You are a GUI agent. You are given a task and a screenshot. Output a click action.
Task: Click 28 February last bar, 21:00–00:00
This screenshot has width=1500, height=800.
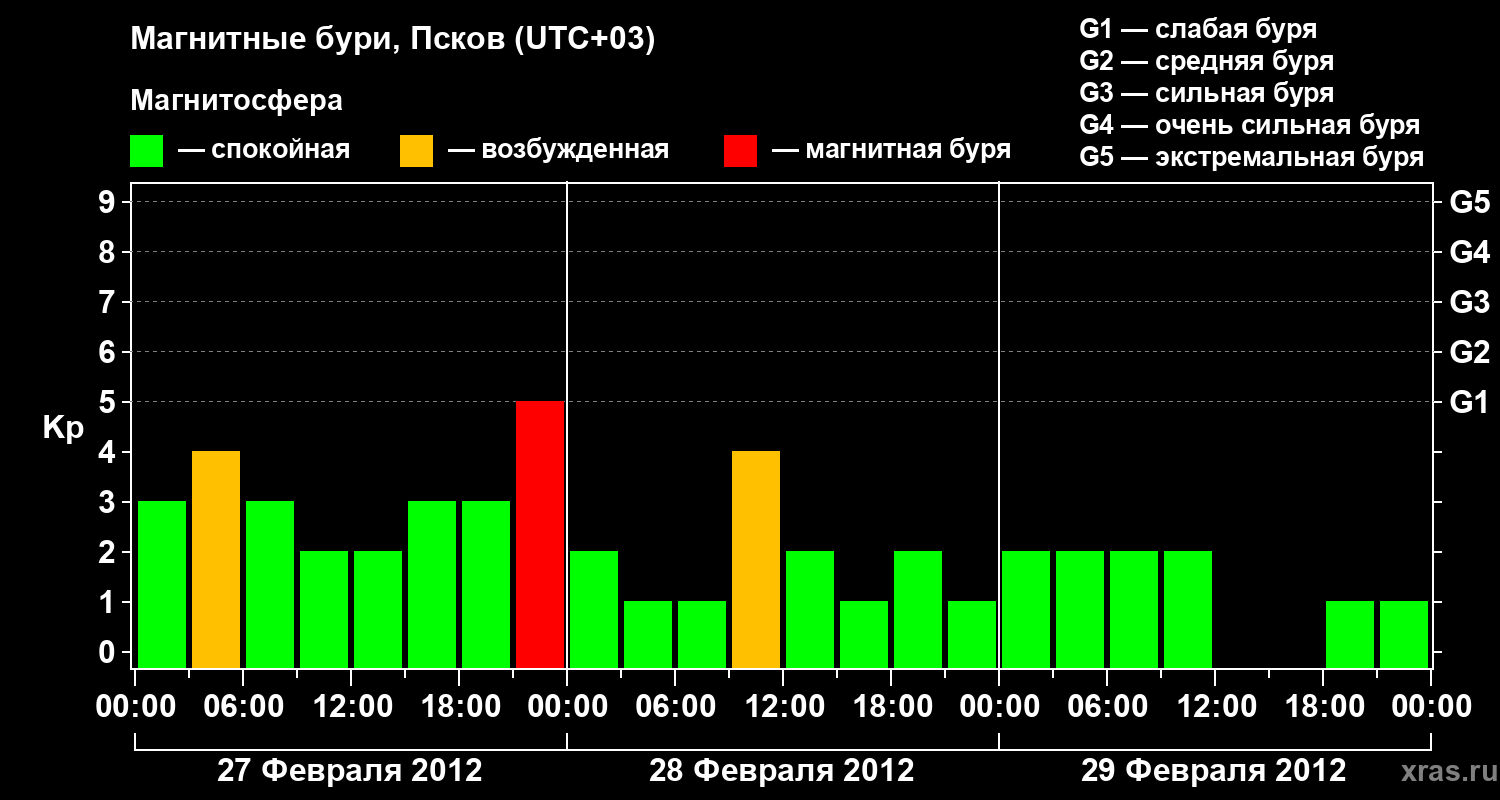972,635
